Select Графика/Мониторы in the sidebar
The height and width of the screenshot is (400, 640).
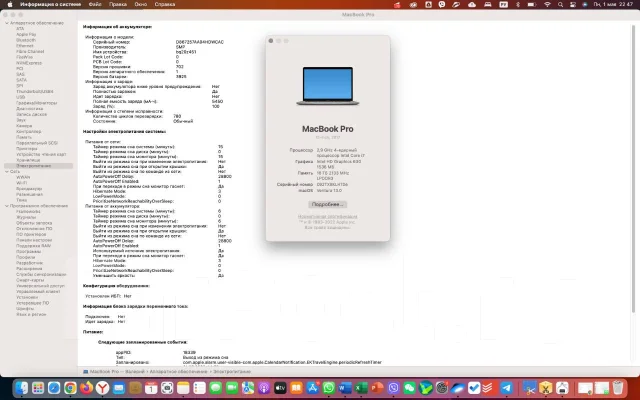pyautogui.click(x=37, y=103)
